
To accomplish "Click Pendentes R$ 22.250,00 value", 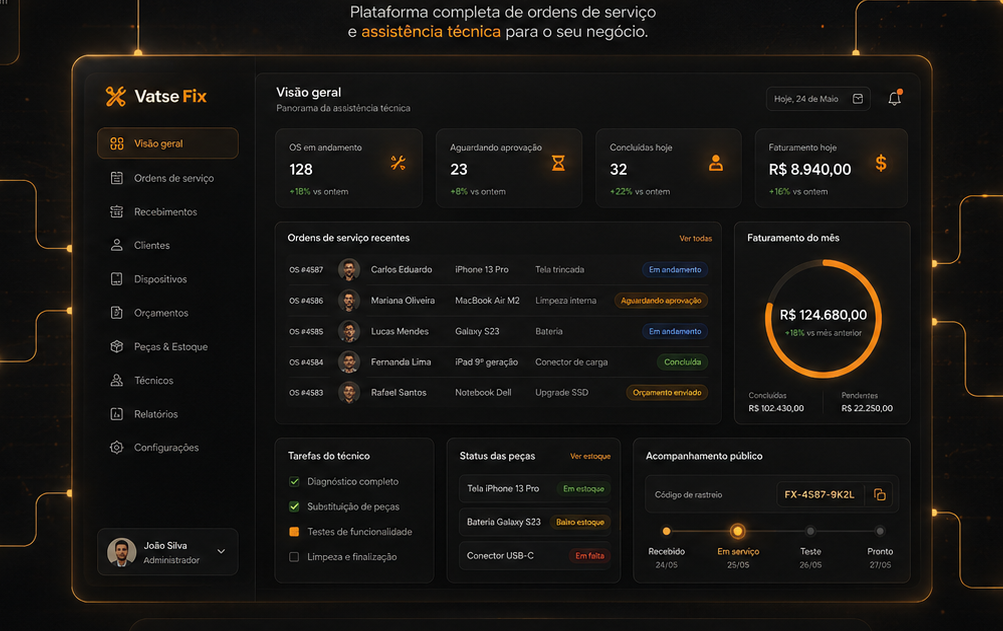I will (x=867, y=408).
